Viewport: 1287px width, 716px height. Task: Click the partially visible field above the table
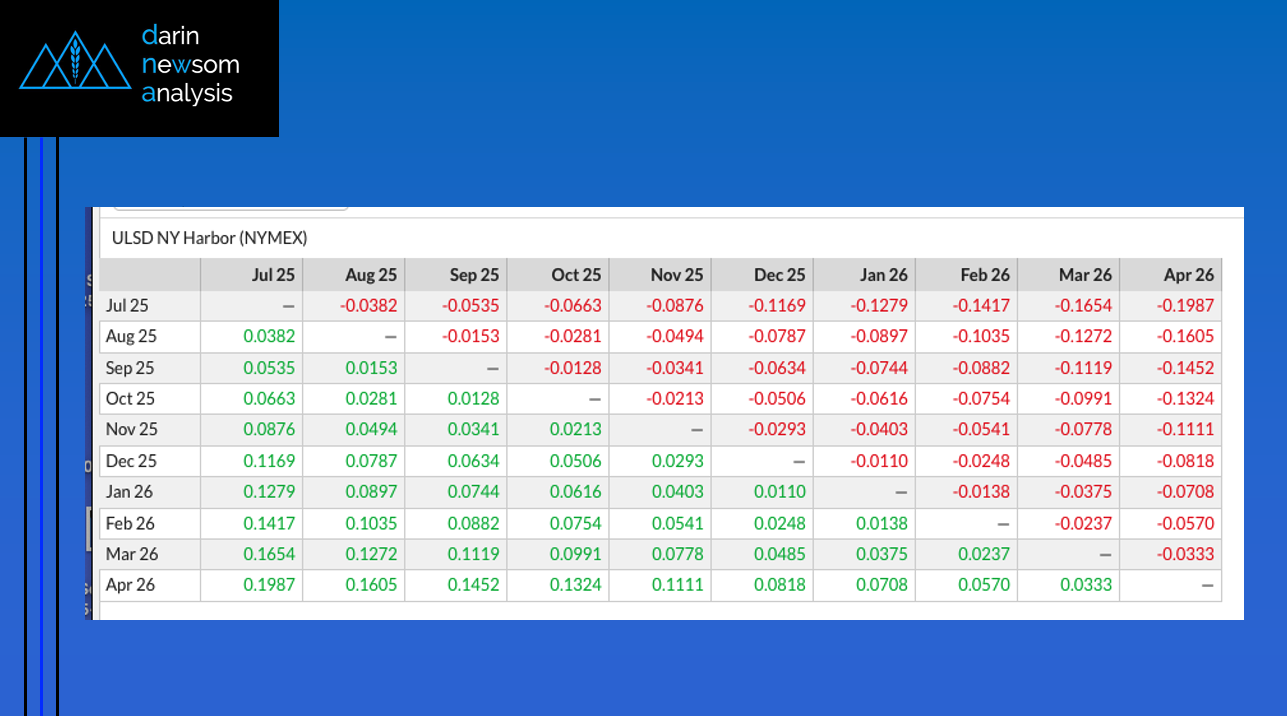click(230, 208)
